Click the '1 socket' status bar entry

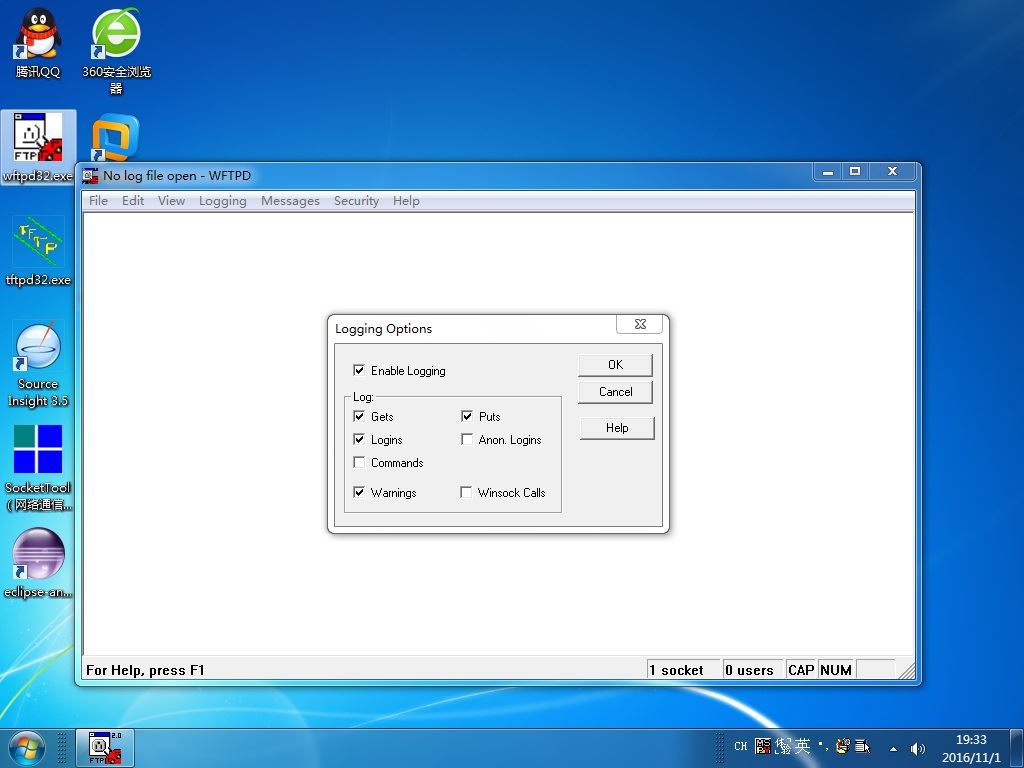point(683,670)
